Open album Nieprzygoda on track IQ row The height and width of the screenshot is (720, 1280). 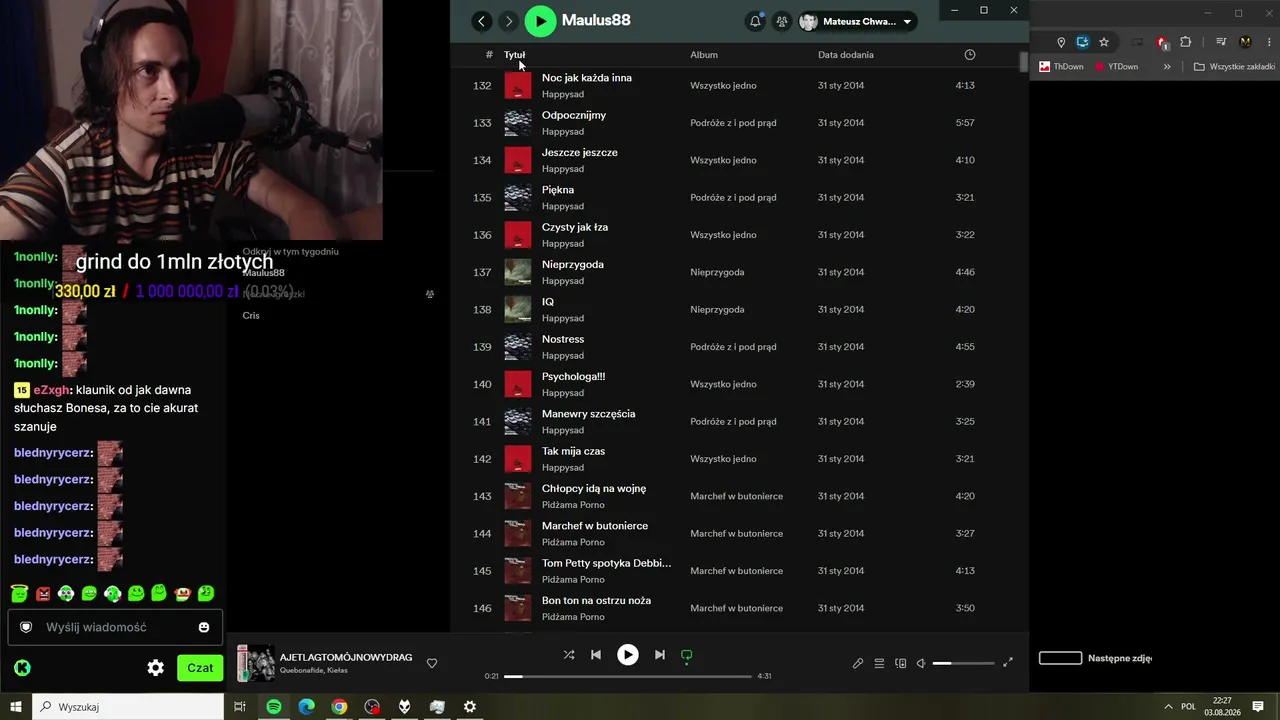pyautogui.click(x=717, y=310)
